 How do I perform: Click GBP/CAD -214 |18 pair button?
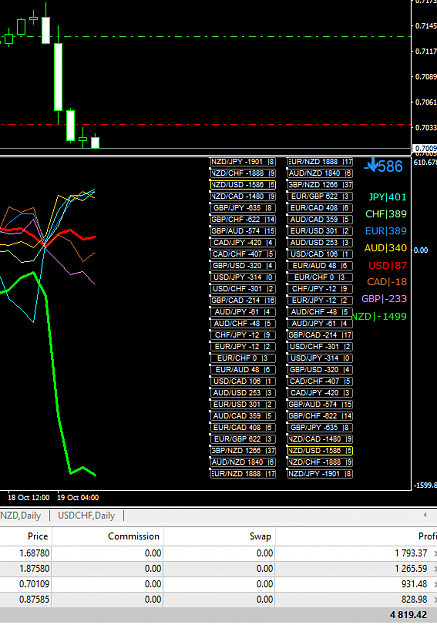(x=243, y=301)
